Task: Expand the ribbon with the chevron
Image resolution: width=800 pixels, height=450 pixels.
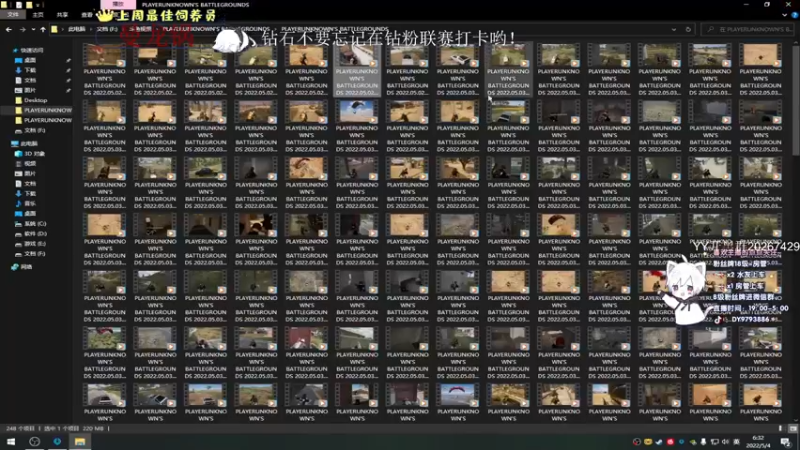Action: point(784,15)
